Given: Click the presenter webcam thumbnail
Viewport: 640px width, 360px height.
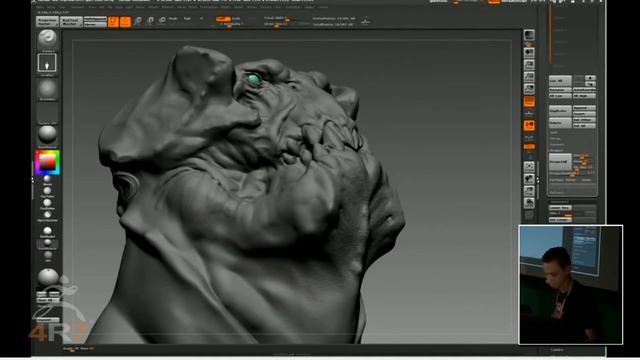Looking at the screenshot, I should (571, 284).
